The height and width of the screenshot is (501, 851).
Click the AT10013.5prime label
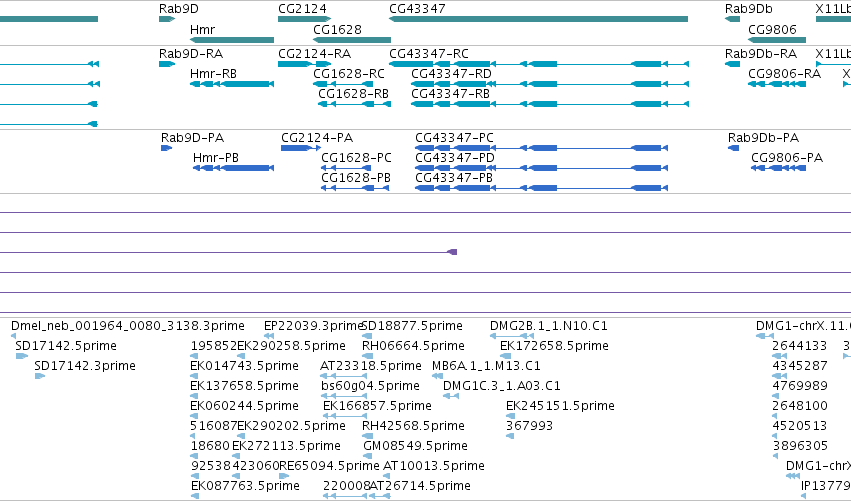(x=434, y=466)
